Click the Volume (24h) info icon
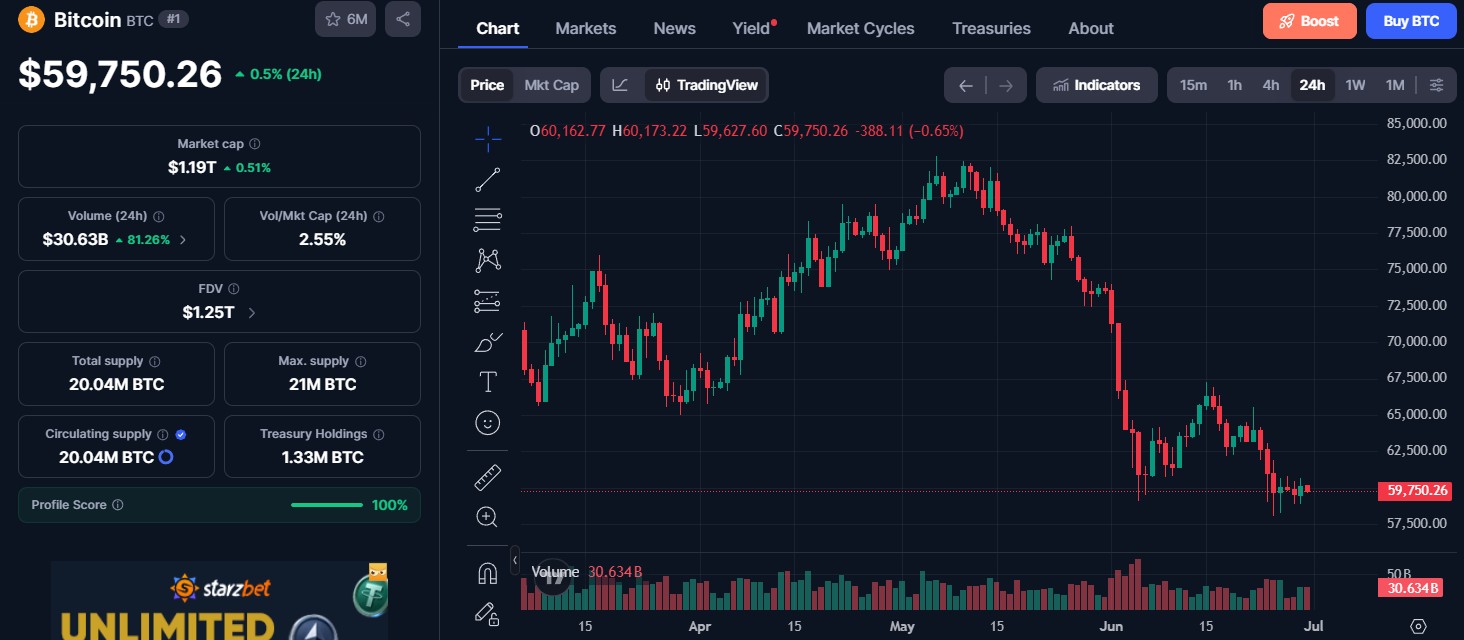This screenshot has width=1464, height=640. click(x=159, y=216)
